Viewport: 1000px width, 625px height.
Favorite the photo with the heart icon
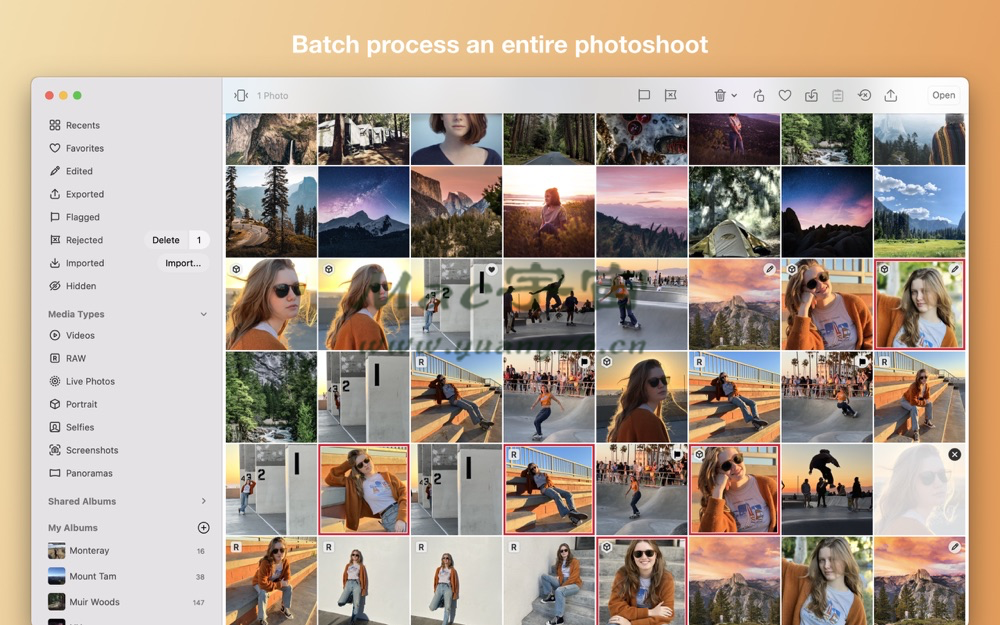784,96
